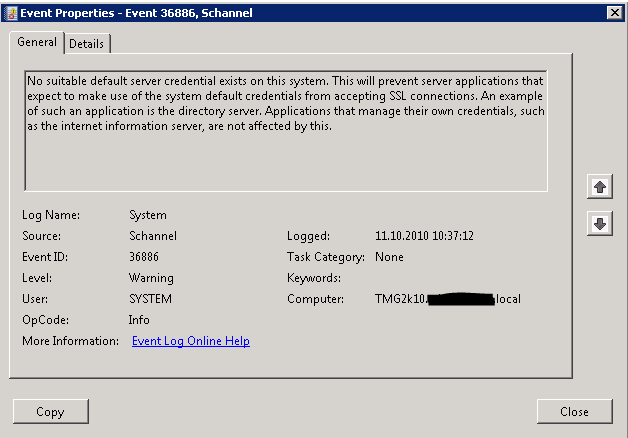Click the down arrow for next event

pos(600,223)
